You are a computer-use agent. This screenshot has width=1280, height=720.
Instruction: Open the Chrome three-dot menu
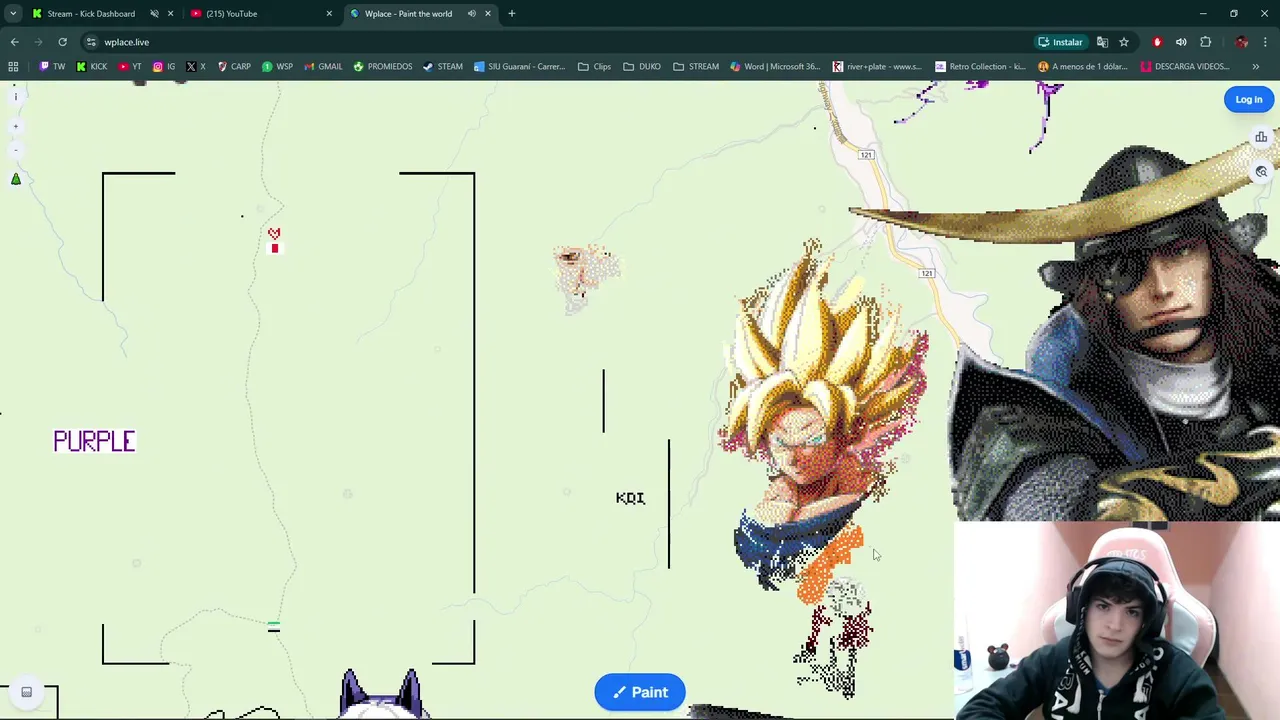click(x=1265, y=42)
